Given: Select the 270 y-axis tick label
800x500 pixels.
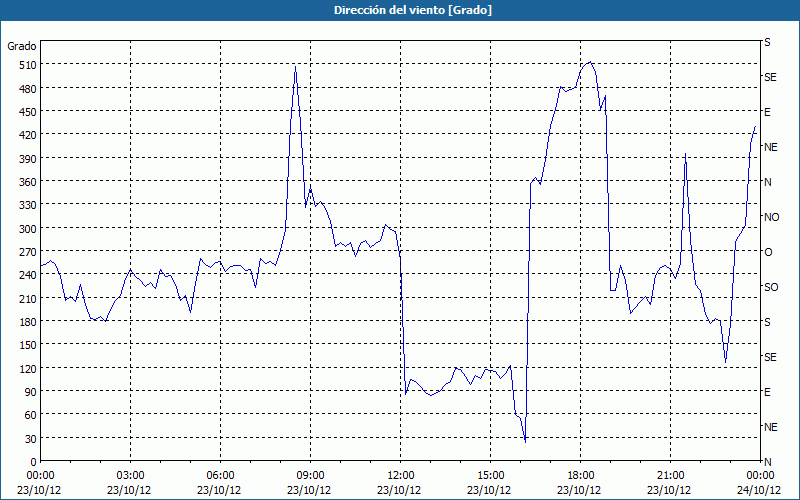Looking at the screenshot, I should [x=28, y=252].
